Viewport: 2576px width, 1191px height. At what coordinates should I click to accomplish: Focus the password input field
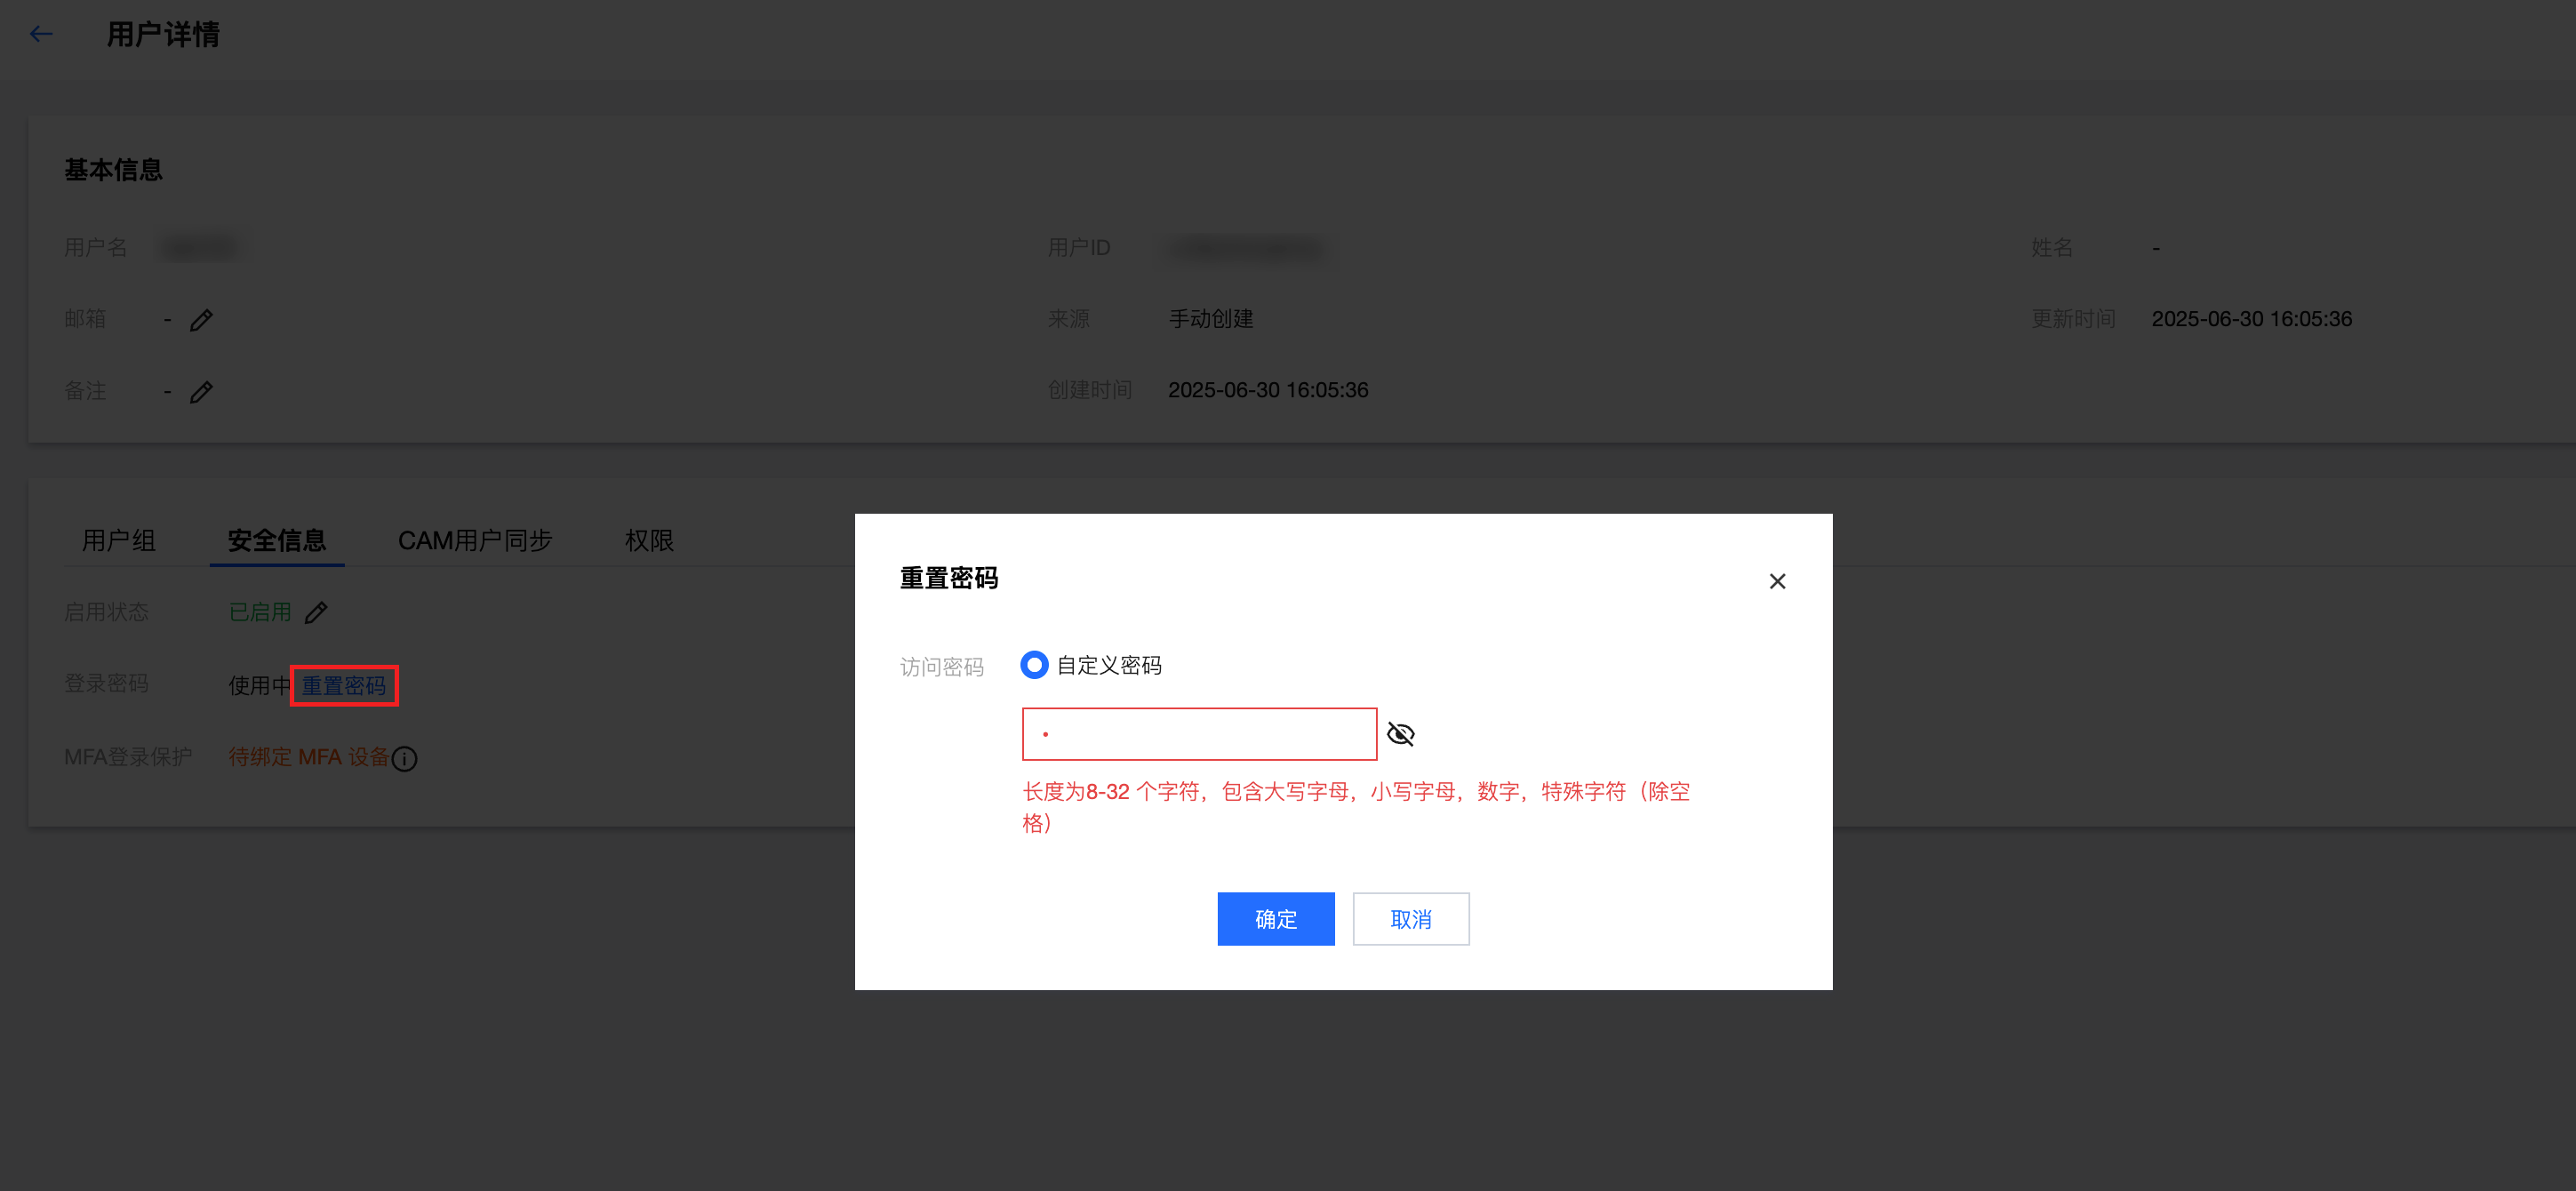[1198, 735]
